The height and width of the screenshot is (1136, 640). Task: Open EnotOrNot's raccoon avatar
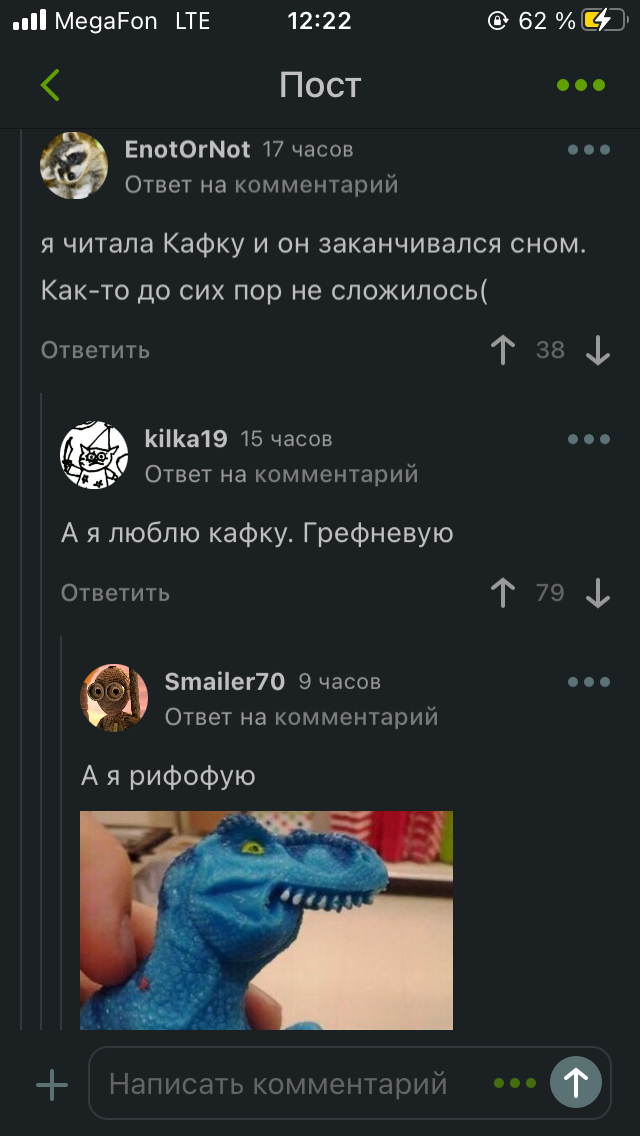(74, 165)
